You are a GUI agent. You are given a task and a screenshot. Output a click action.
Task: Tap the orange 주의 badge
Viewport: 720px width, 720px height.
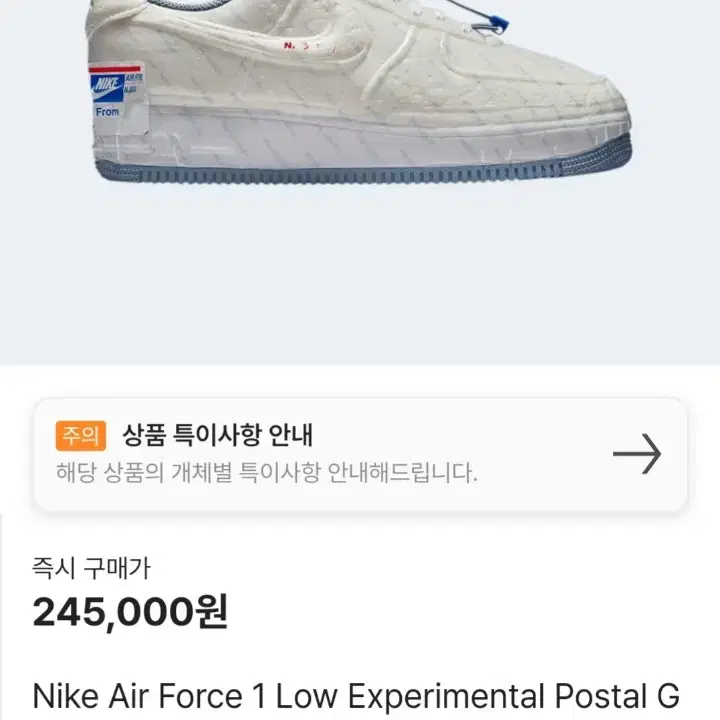[x=81, y=435]
